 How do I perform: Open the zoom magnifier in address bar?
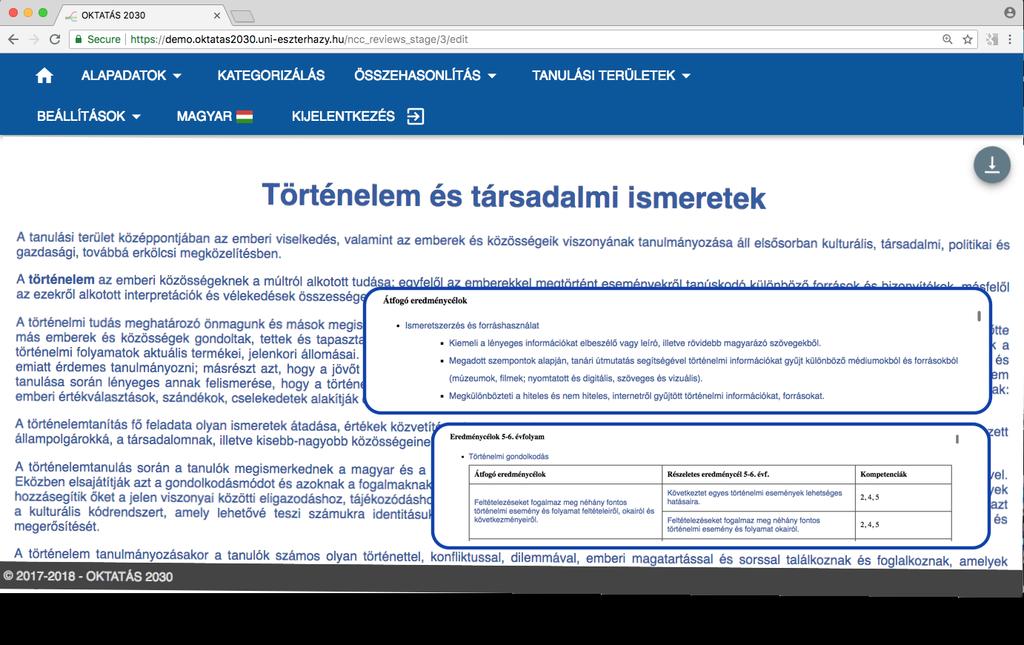pos(948,39)
